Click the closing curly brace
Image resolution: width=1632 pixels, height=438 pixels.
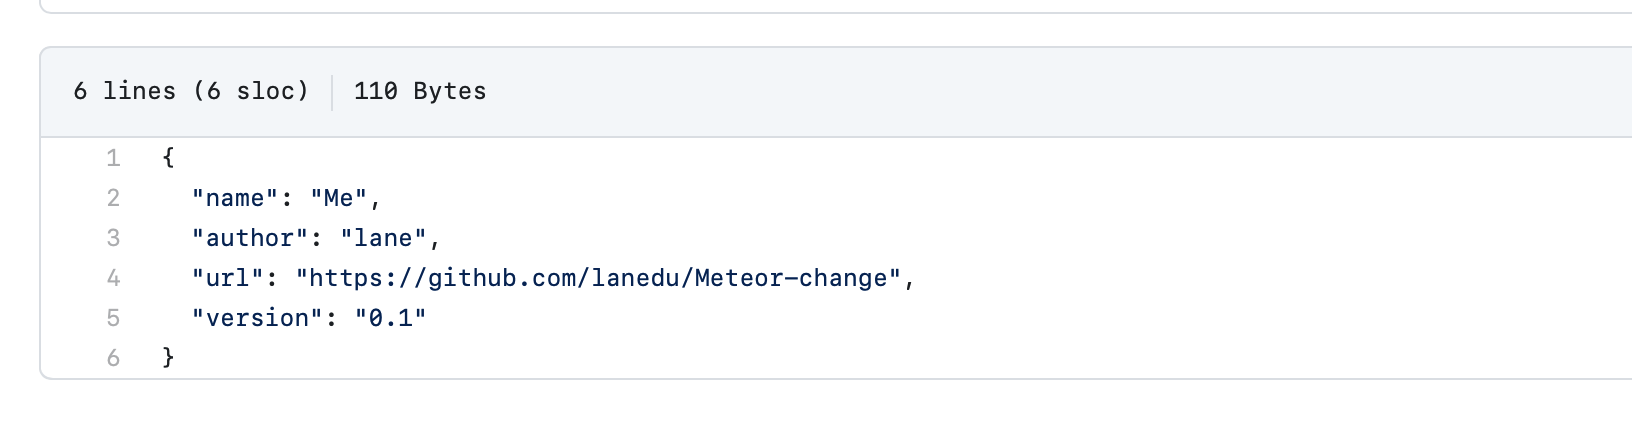[168, 358]
